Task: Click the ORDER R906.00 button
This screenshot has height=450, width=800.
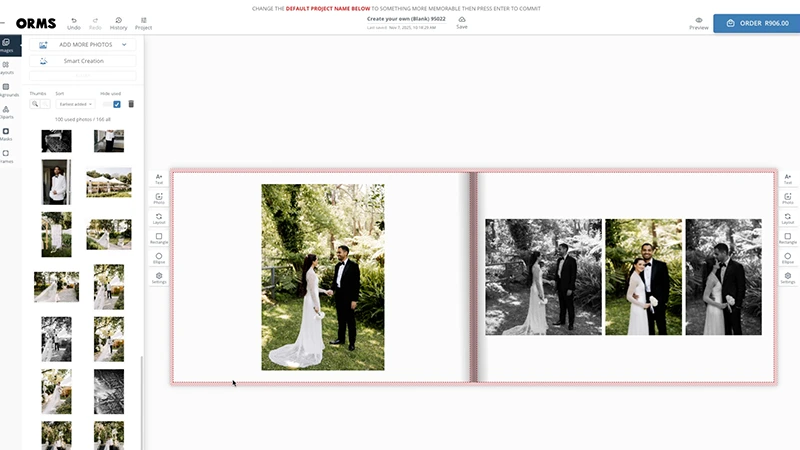Action: point(756,23)
